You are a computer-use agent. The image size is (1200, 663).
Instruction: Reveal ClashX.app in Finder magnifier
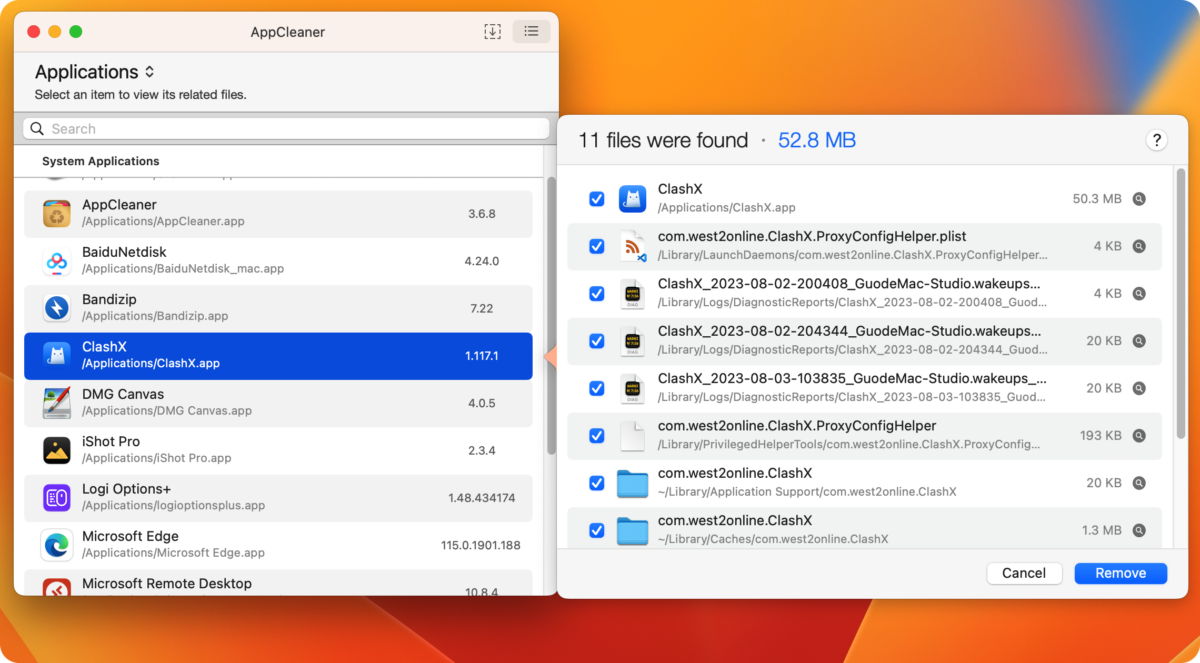pos(1138,199)
